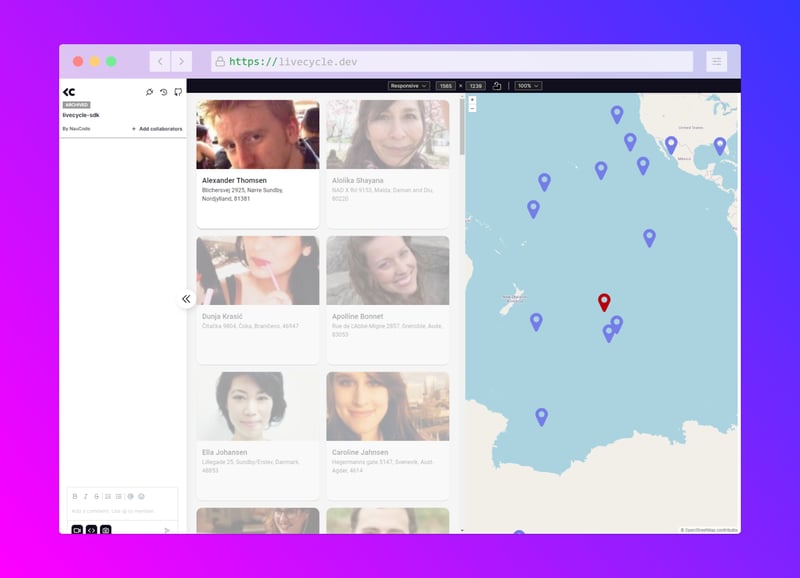Viewport: 800px width, 578px height.
Task: Click the video recording button
Action: (x=77, y=530)
